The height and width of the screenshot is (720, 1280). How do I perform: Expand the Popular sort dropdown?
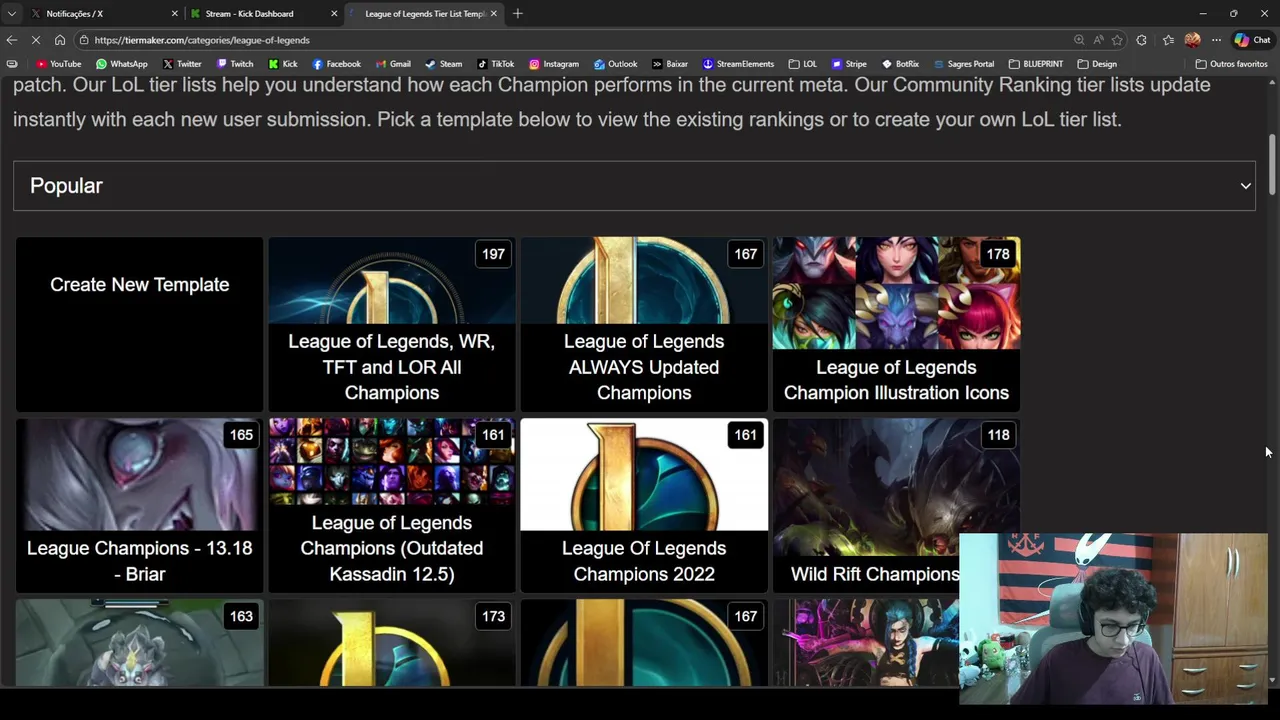pos(634,186)
